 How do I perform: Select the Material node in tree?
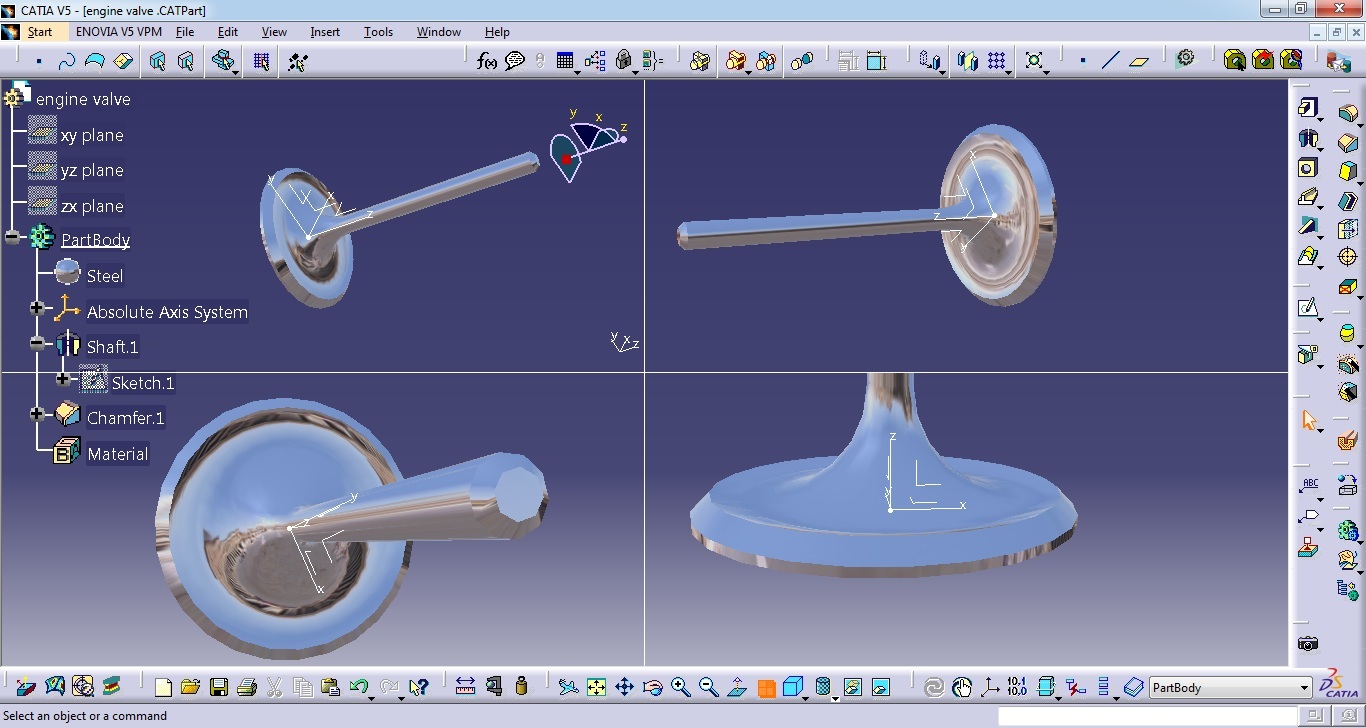click(117, 454)
